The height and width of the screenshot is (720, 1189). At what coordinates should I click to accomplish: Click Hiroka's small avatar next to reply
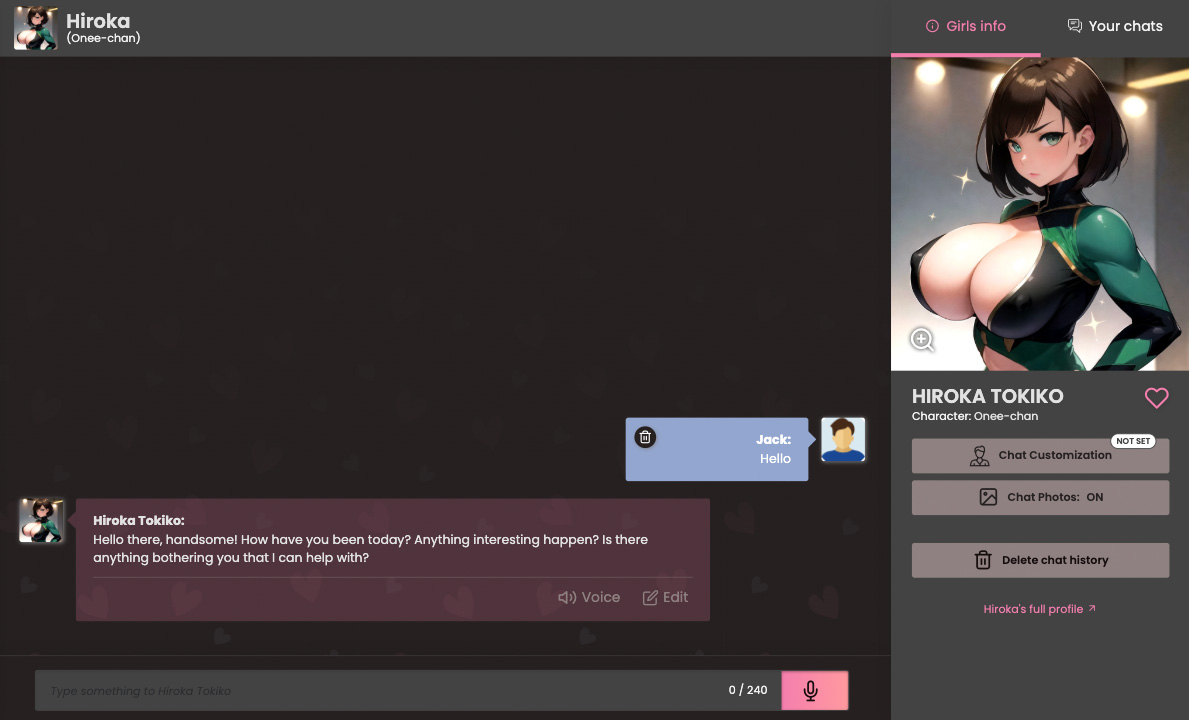point(41,521)
